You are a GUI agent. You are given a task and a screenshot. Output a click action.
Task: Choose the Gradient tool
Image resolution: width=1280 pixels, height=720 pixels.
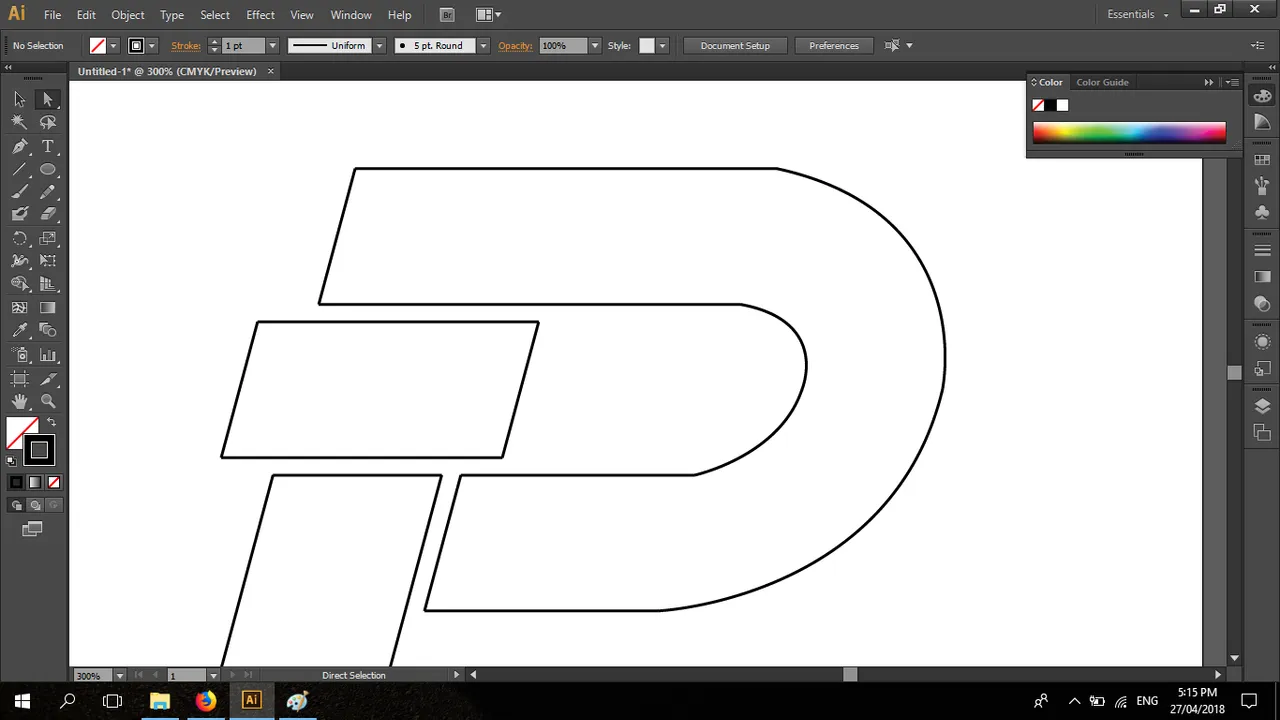click(x=47, y=308)
